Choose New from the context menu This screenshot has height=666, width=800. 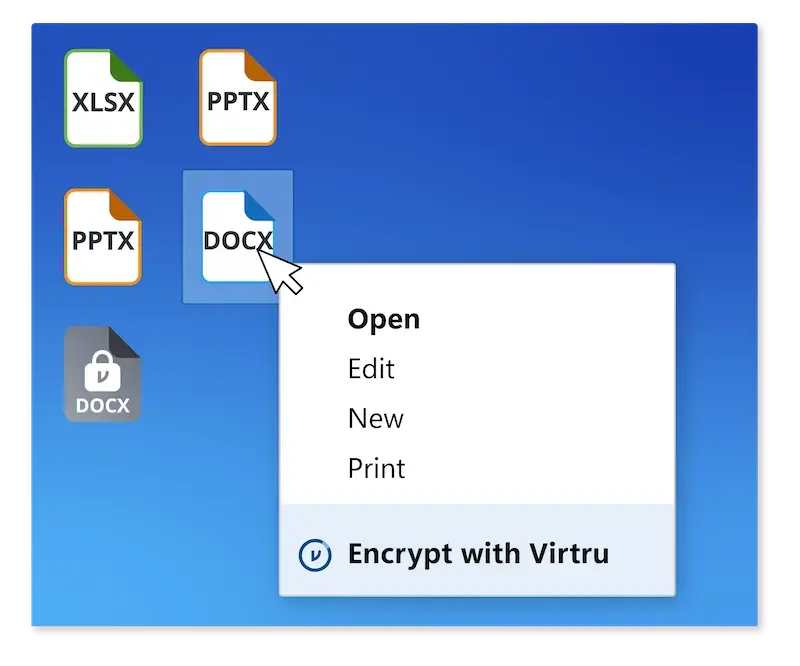(x=376, y=418)
